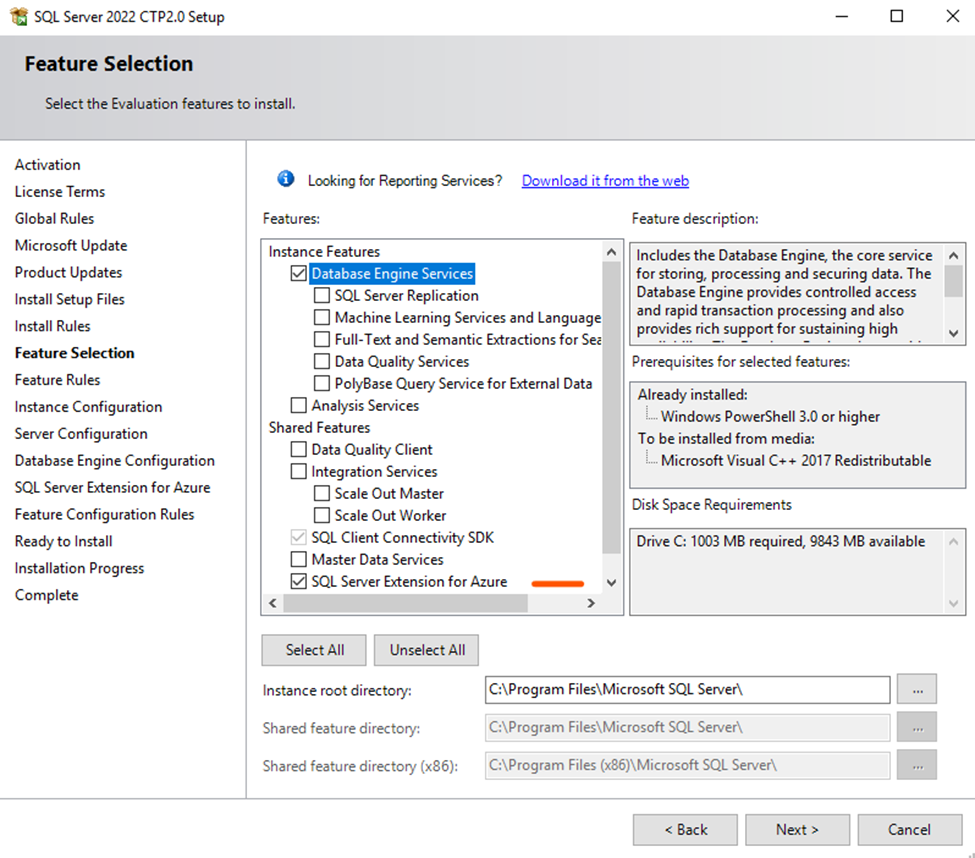The width and height of the screenshot is (975, 858).
Task: Click the Select All button
Action: [x=314, y=650]
